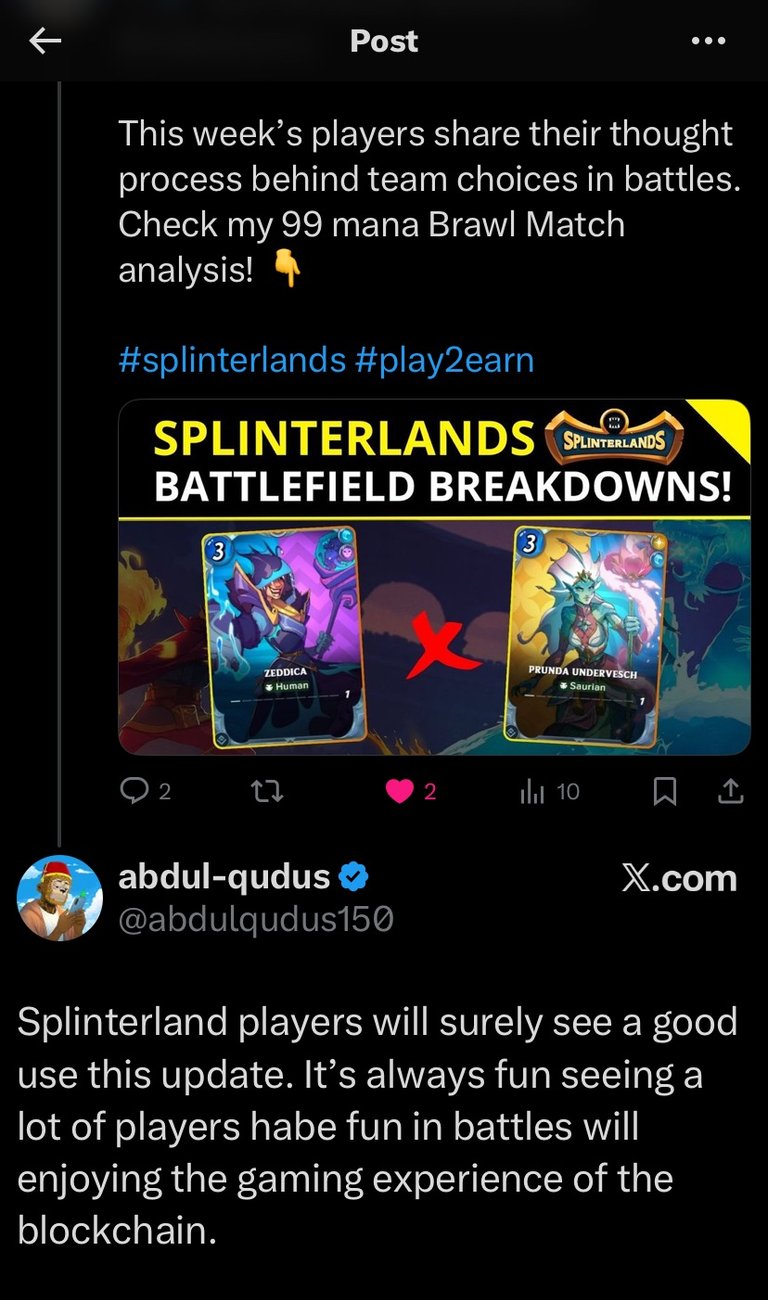Open the Prunda Undervesch card image
768x1300 pixels.
tap(590, 637)
